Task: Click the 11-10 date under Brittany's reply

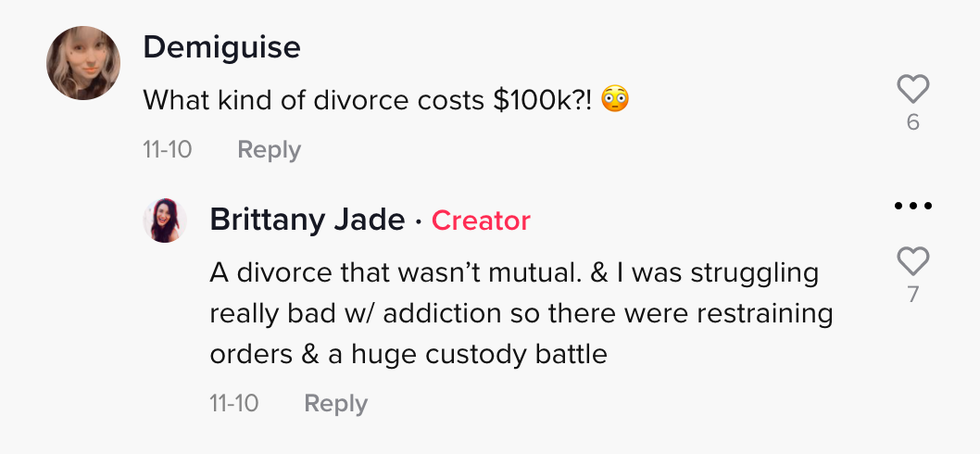Action: click(x=234, y=404)
